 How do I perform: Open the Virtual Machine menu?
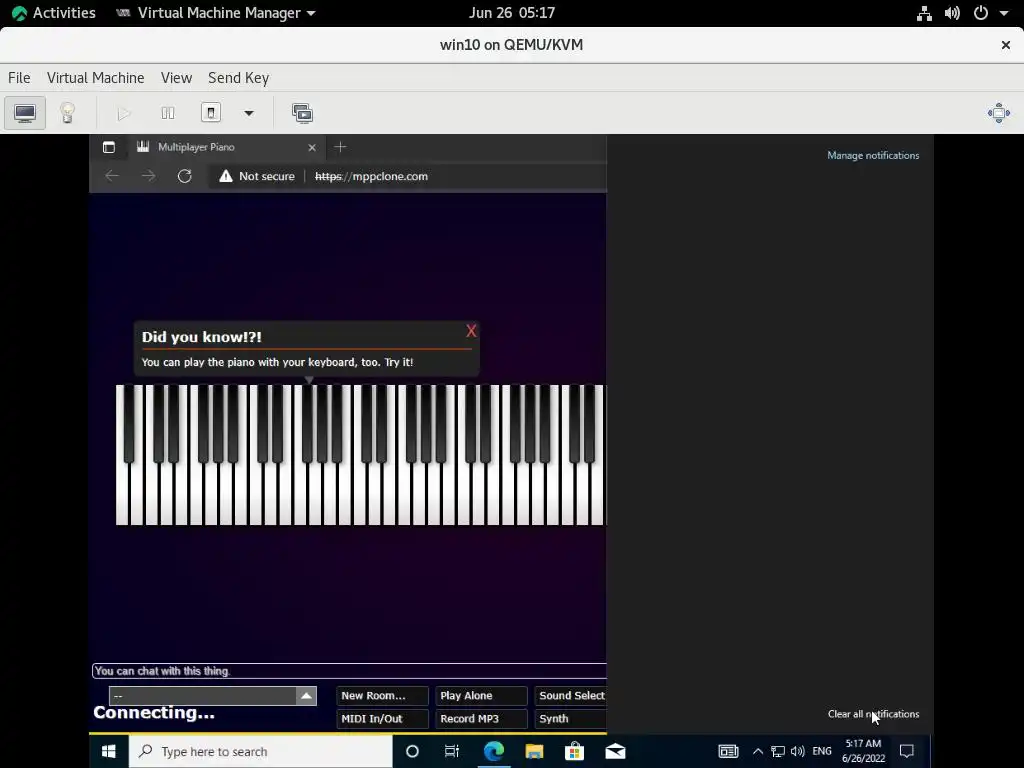(95, 78)
